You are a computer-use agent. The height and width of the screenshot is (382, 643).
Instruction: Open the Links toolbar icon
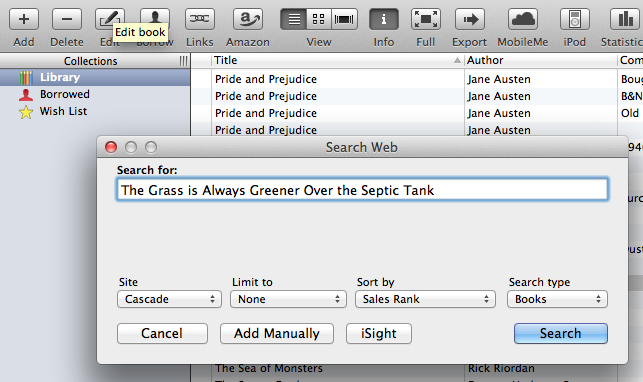(200, 19)
